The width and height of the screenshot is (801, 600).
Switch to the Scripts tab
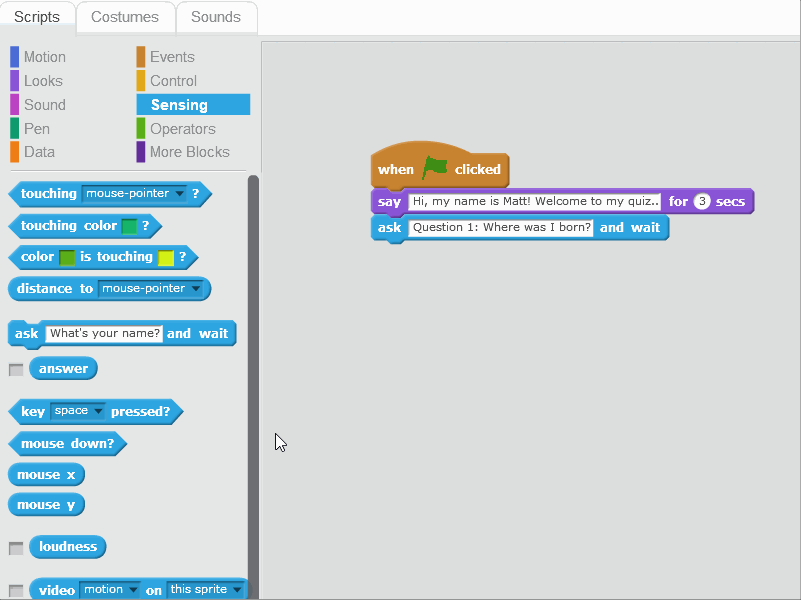pos(37,17)
